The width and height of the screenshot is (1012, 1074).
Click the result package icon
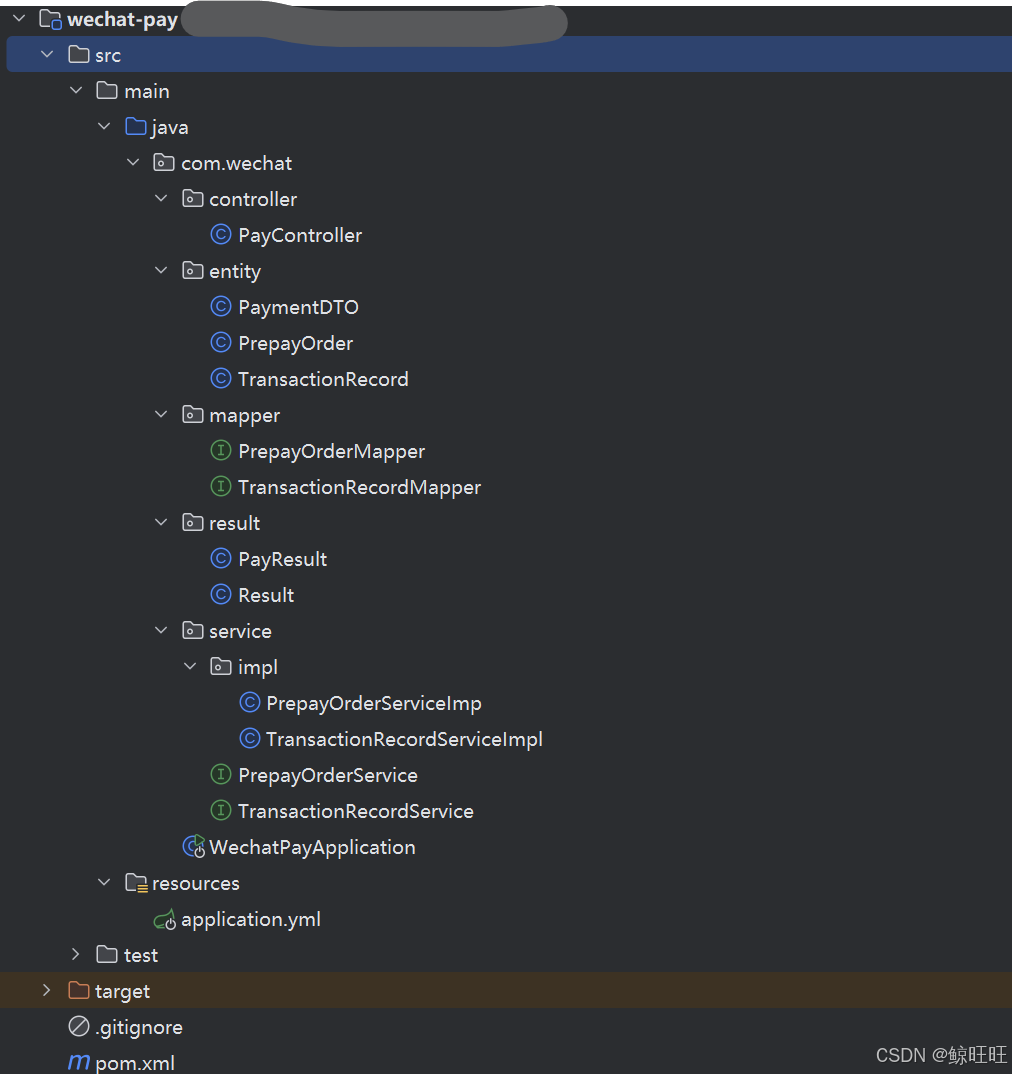(x=193, y=523)
